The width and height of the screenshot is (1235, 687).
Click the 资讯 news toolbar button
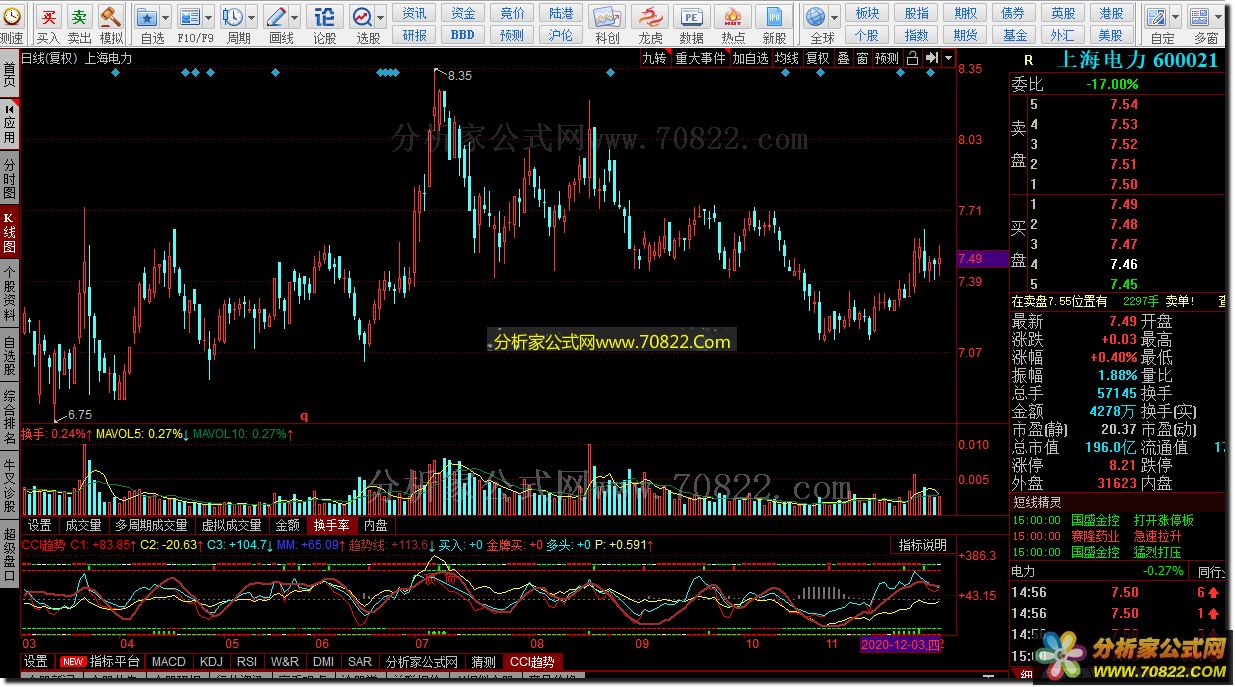(415, 13)
